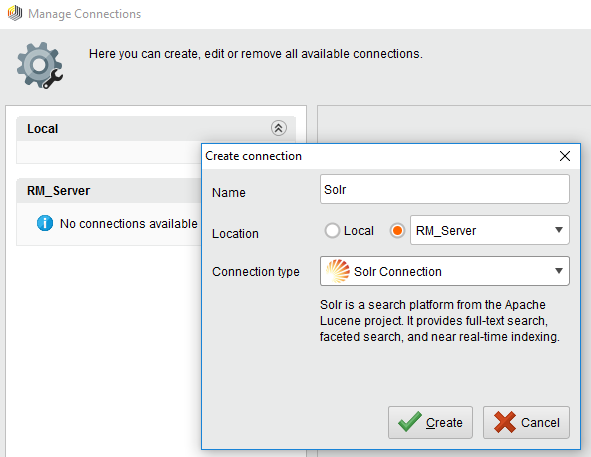
Task: Click the Name field containing Solr
Action: coord(445,189)
